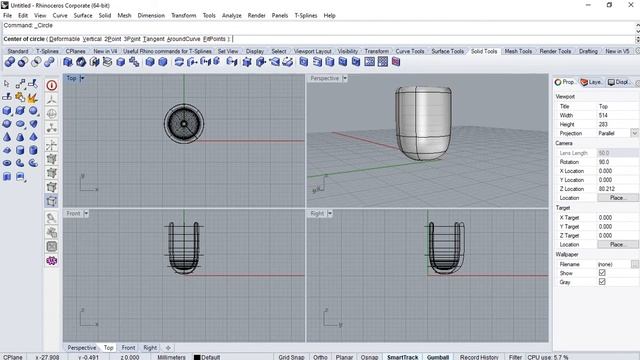The width and height of the screenshot is (640, 360).
Task: Select the Box solid tool in sidebar
Action: [x=7, y=111]
